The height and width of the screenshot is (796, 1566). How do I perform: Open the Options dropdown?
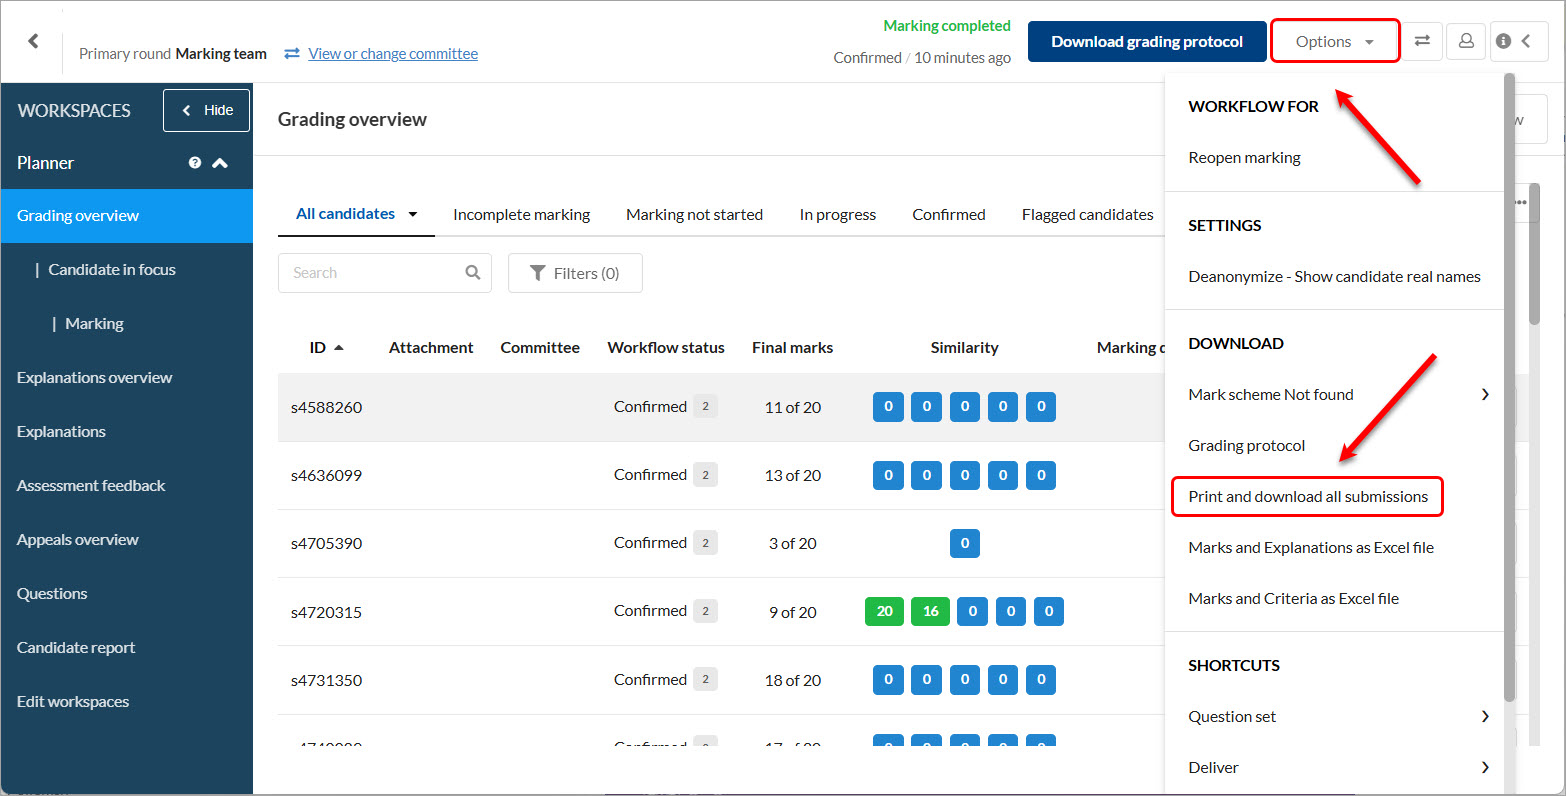[x=1334, y=42]
